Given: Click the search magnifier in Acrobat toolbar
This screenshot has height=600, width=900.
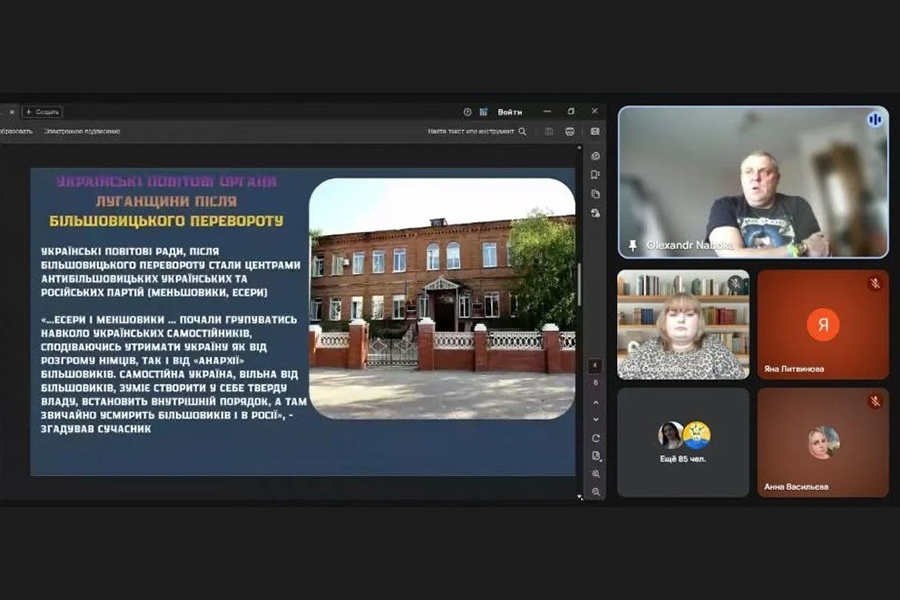Looking at the screenshot, I should tap(522, 131).
